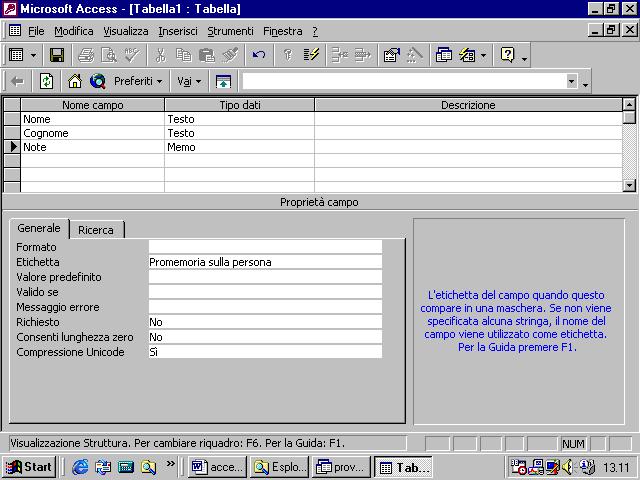Save the table with floppy disk icon
Screen dimensions: 640x480
click(57, 55)
